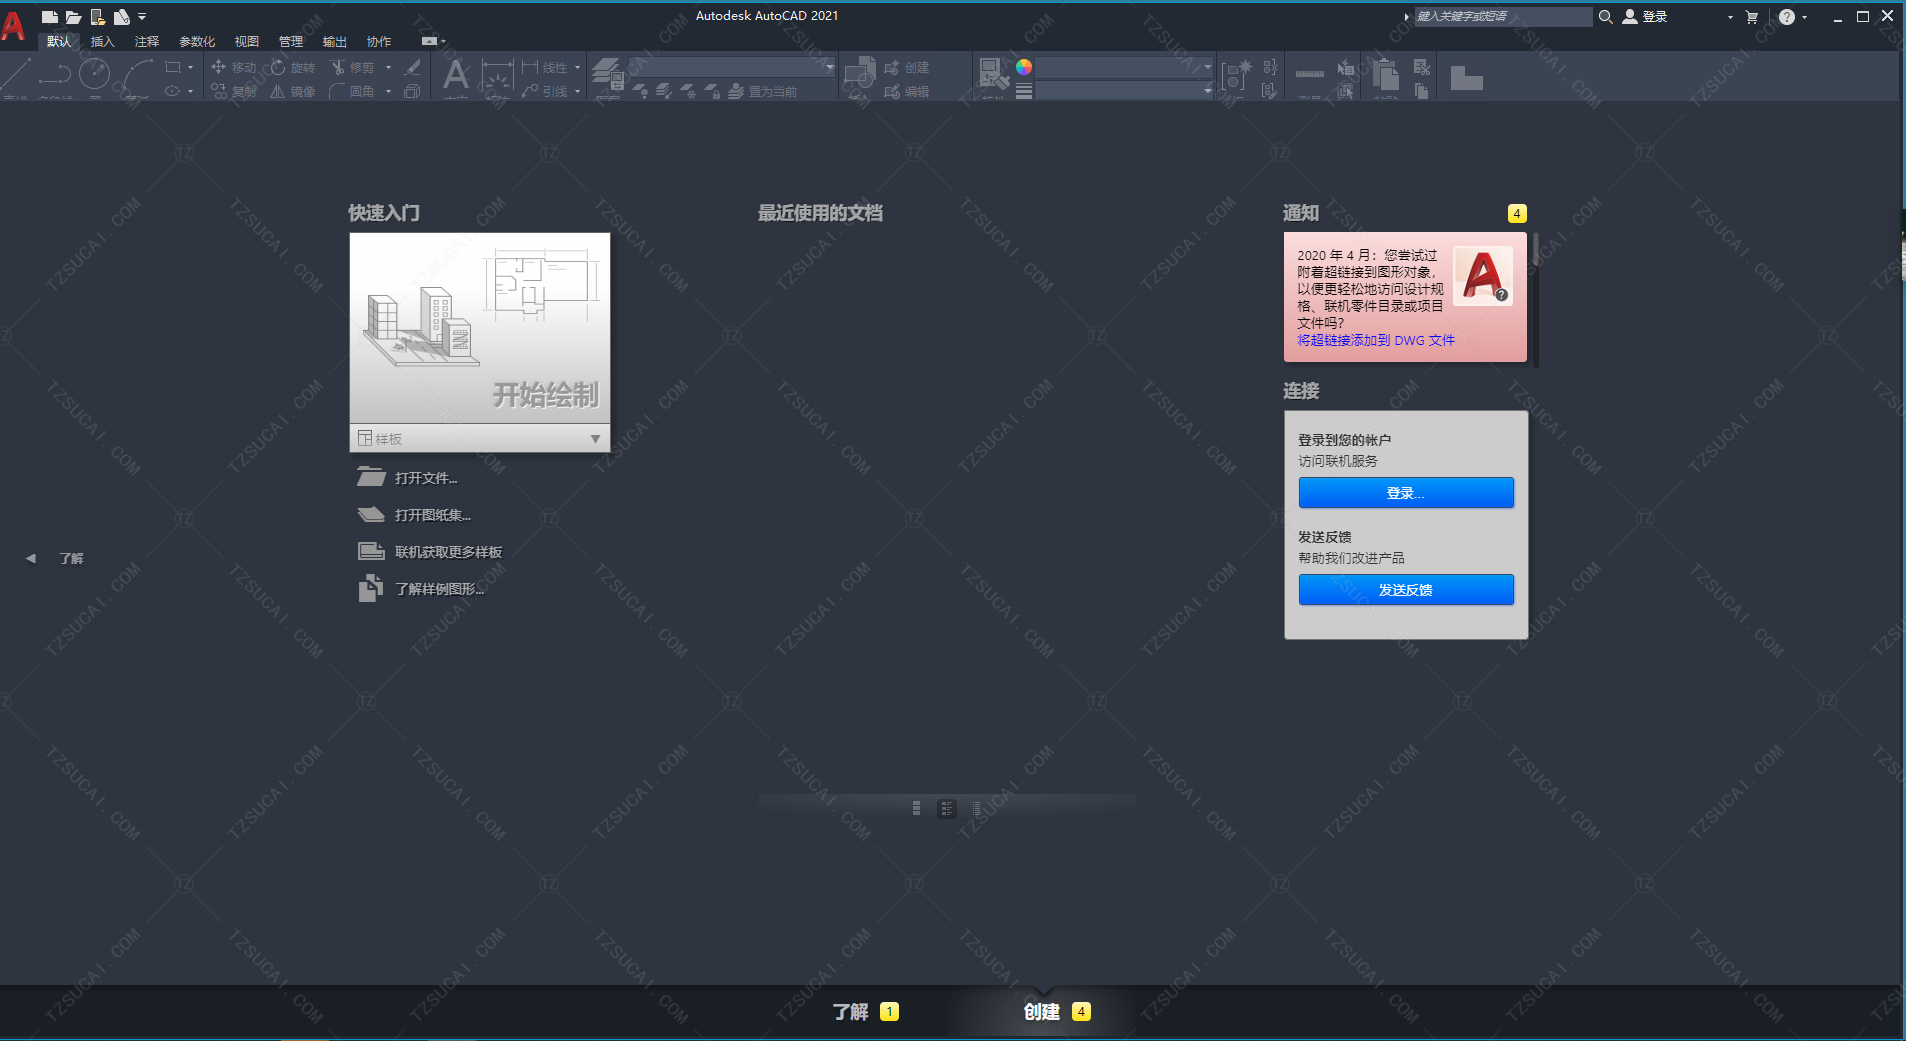Screen dimensions: 1906x1041
Task: Open the 视图 ribbon tab
Action: (247, 41)
